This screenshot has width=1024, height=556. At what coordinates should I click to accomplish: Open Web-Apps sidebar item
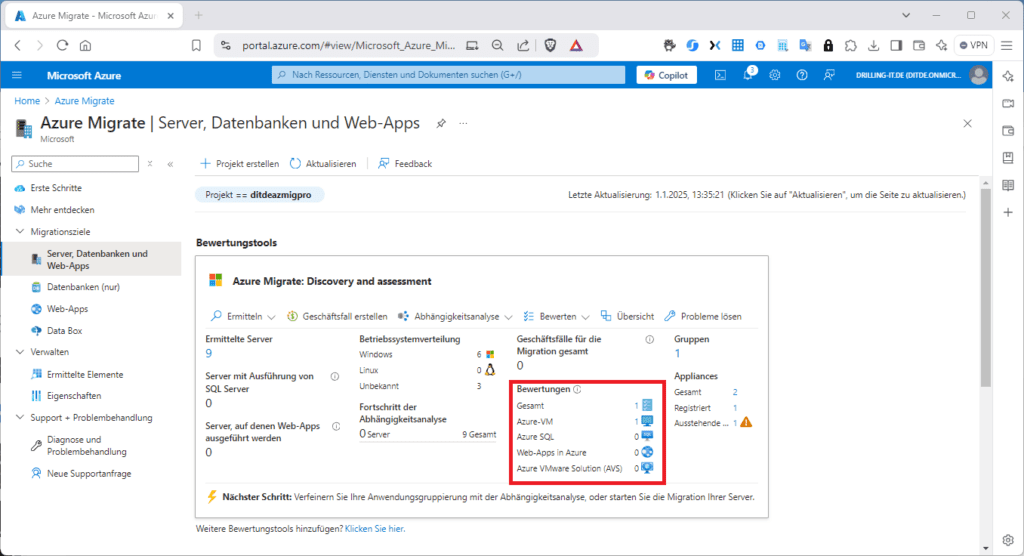coord(67,308)
